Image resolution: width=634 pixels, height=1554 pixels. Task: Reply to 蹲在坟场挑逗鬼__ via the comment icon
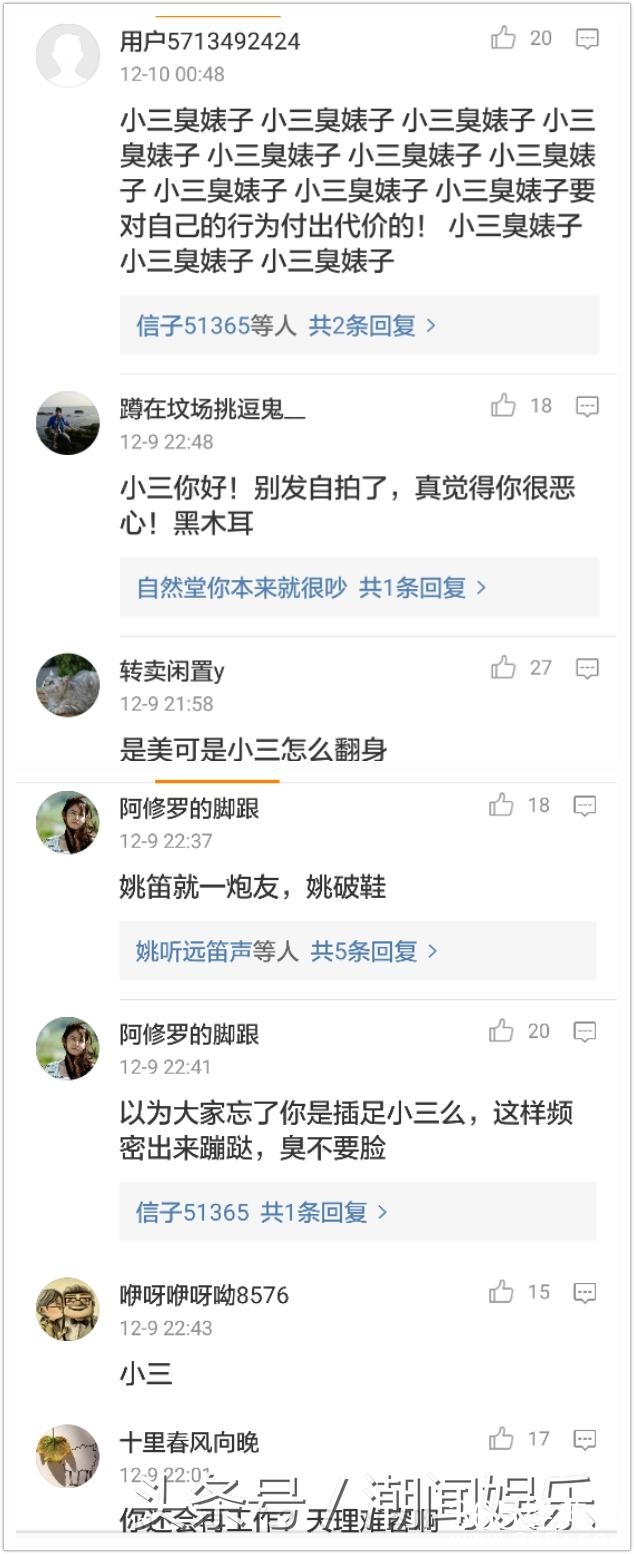587,406
